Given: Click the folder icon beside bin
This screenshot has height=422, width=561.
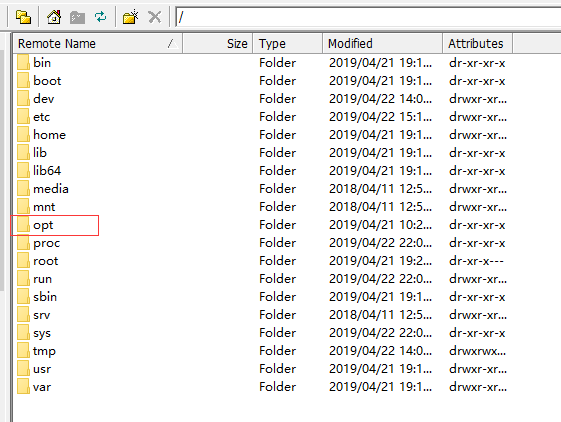Looking at the screenshot, I should tap(23, 62).
